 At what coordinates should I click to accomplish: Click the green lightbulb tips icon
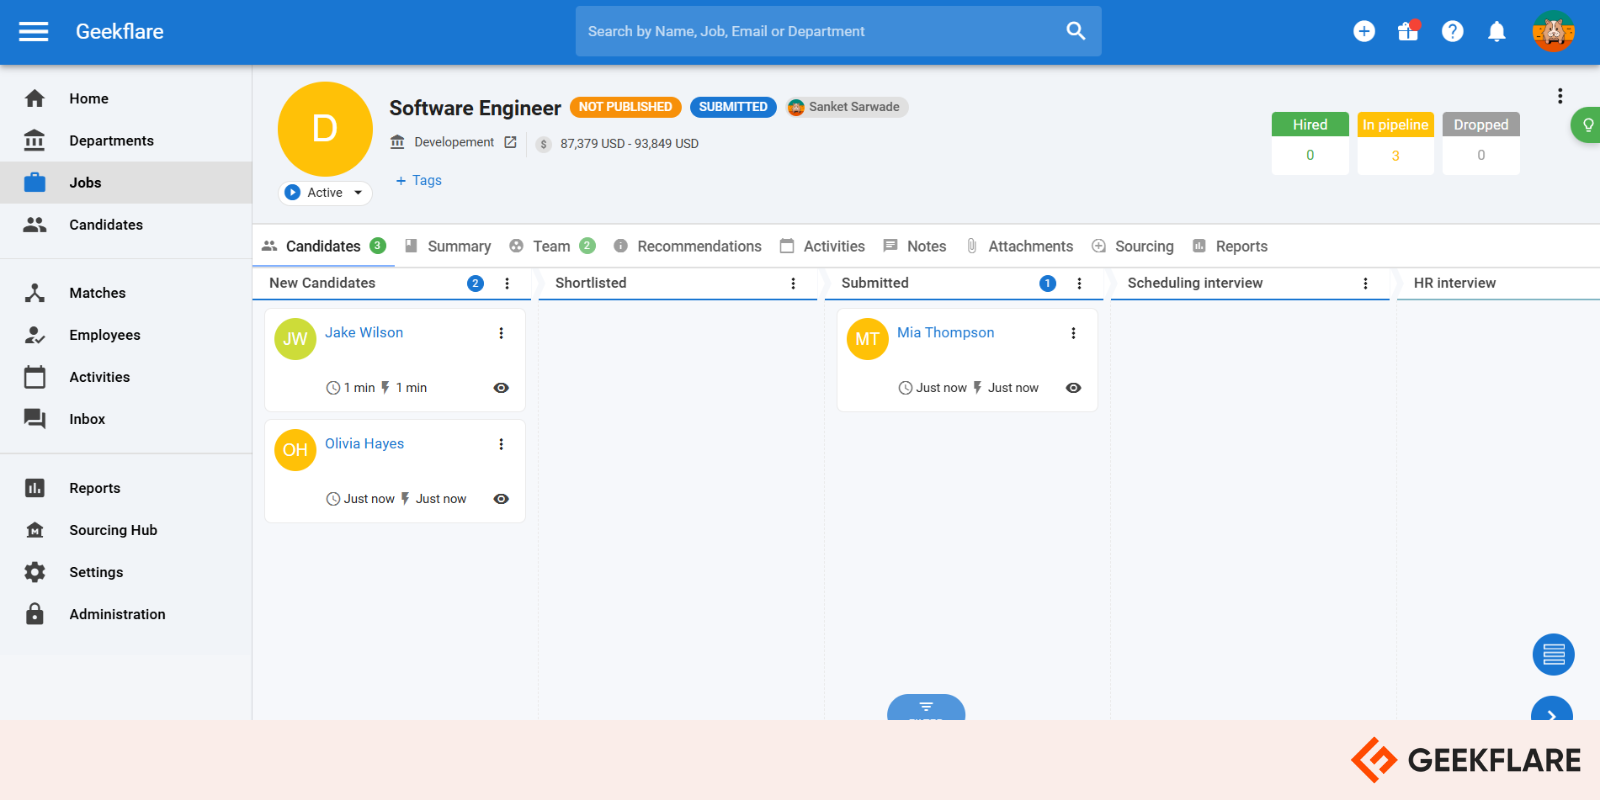(1587, 125)
